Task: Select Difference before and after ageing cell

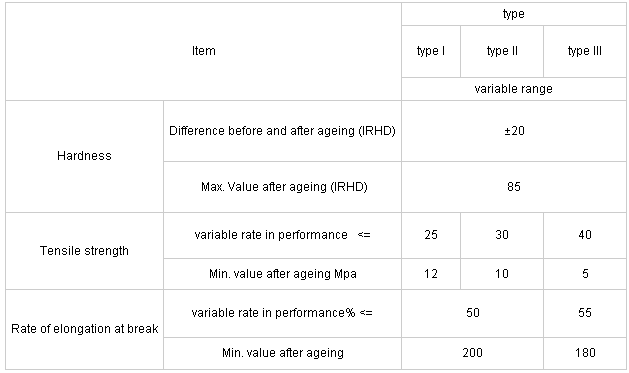Action: (282, 131)
